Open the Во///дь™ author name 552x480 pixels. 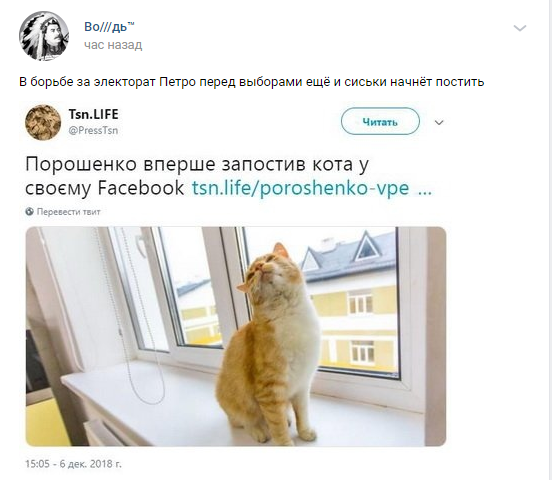109,27
